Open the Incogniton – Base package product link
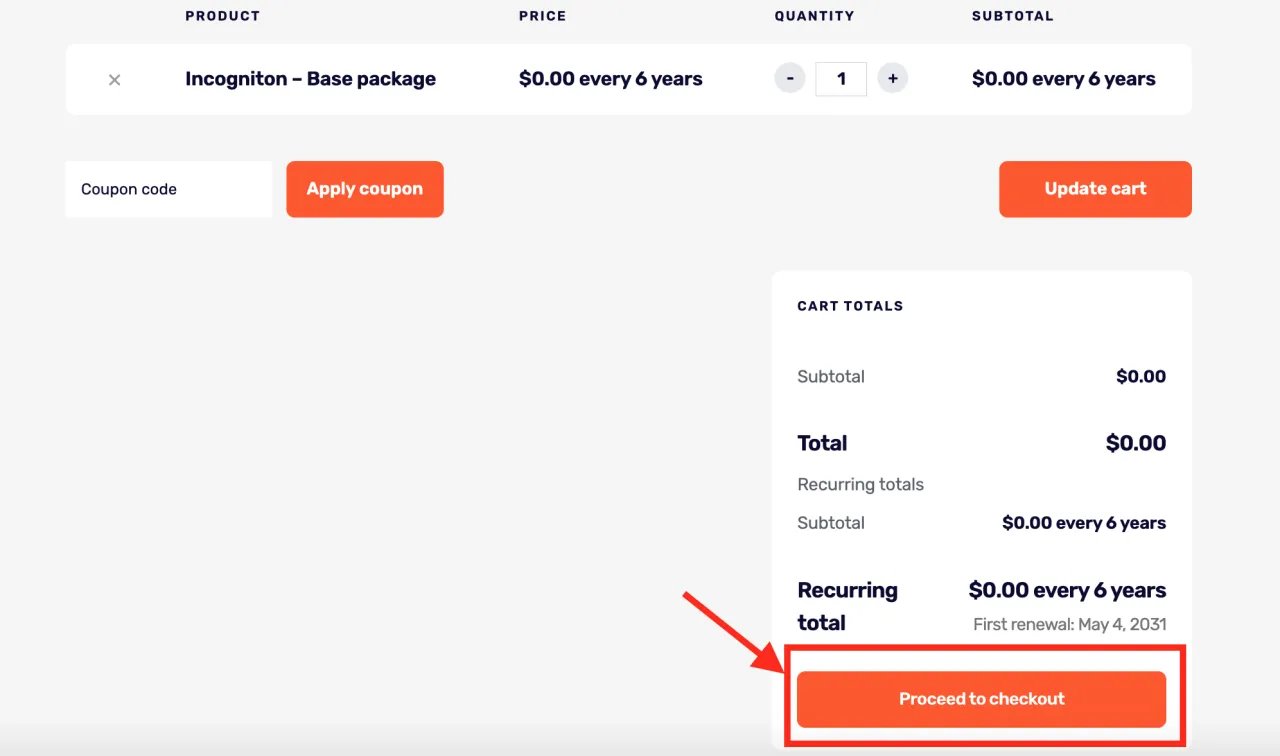The image size is (1280, 756). 310,79
